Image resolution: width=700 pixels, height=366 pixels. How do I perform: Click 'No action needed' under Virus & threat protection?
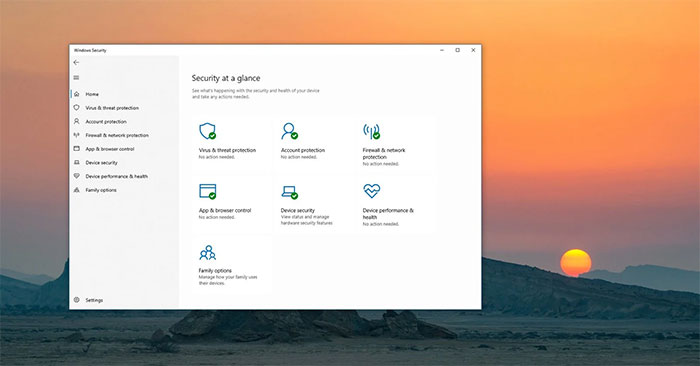217,157
